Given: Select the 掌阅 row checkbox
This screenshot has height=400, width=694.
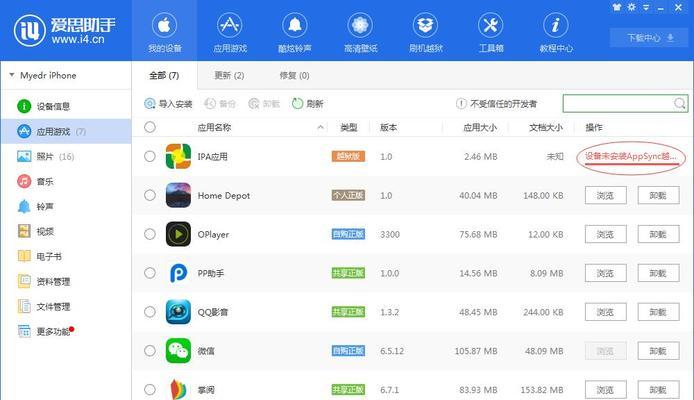Looking at the screenshot, I should coord(150,390).
